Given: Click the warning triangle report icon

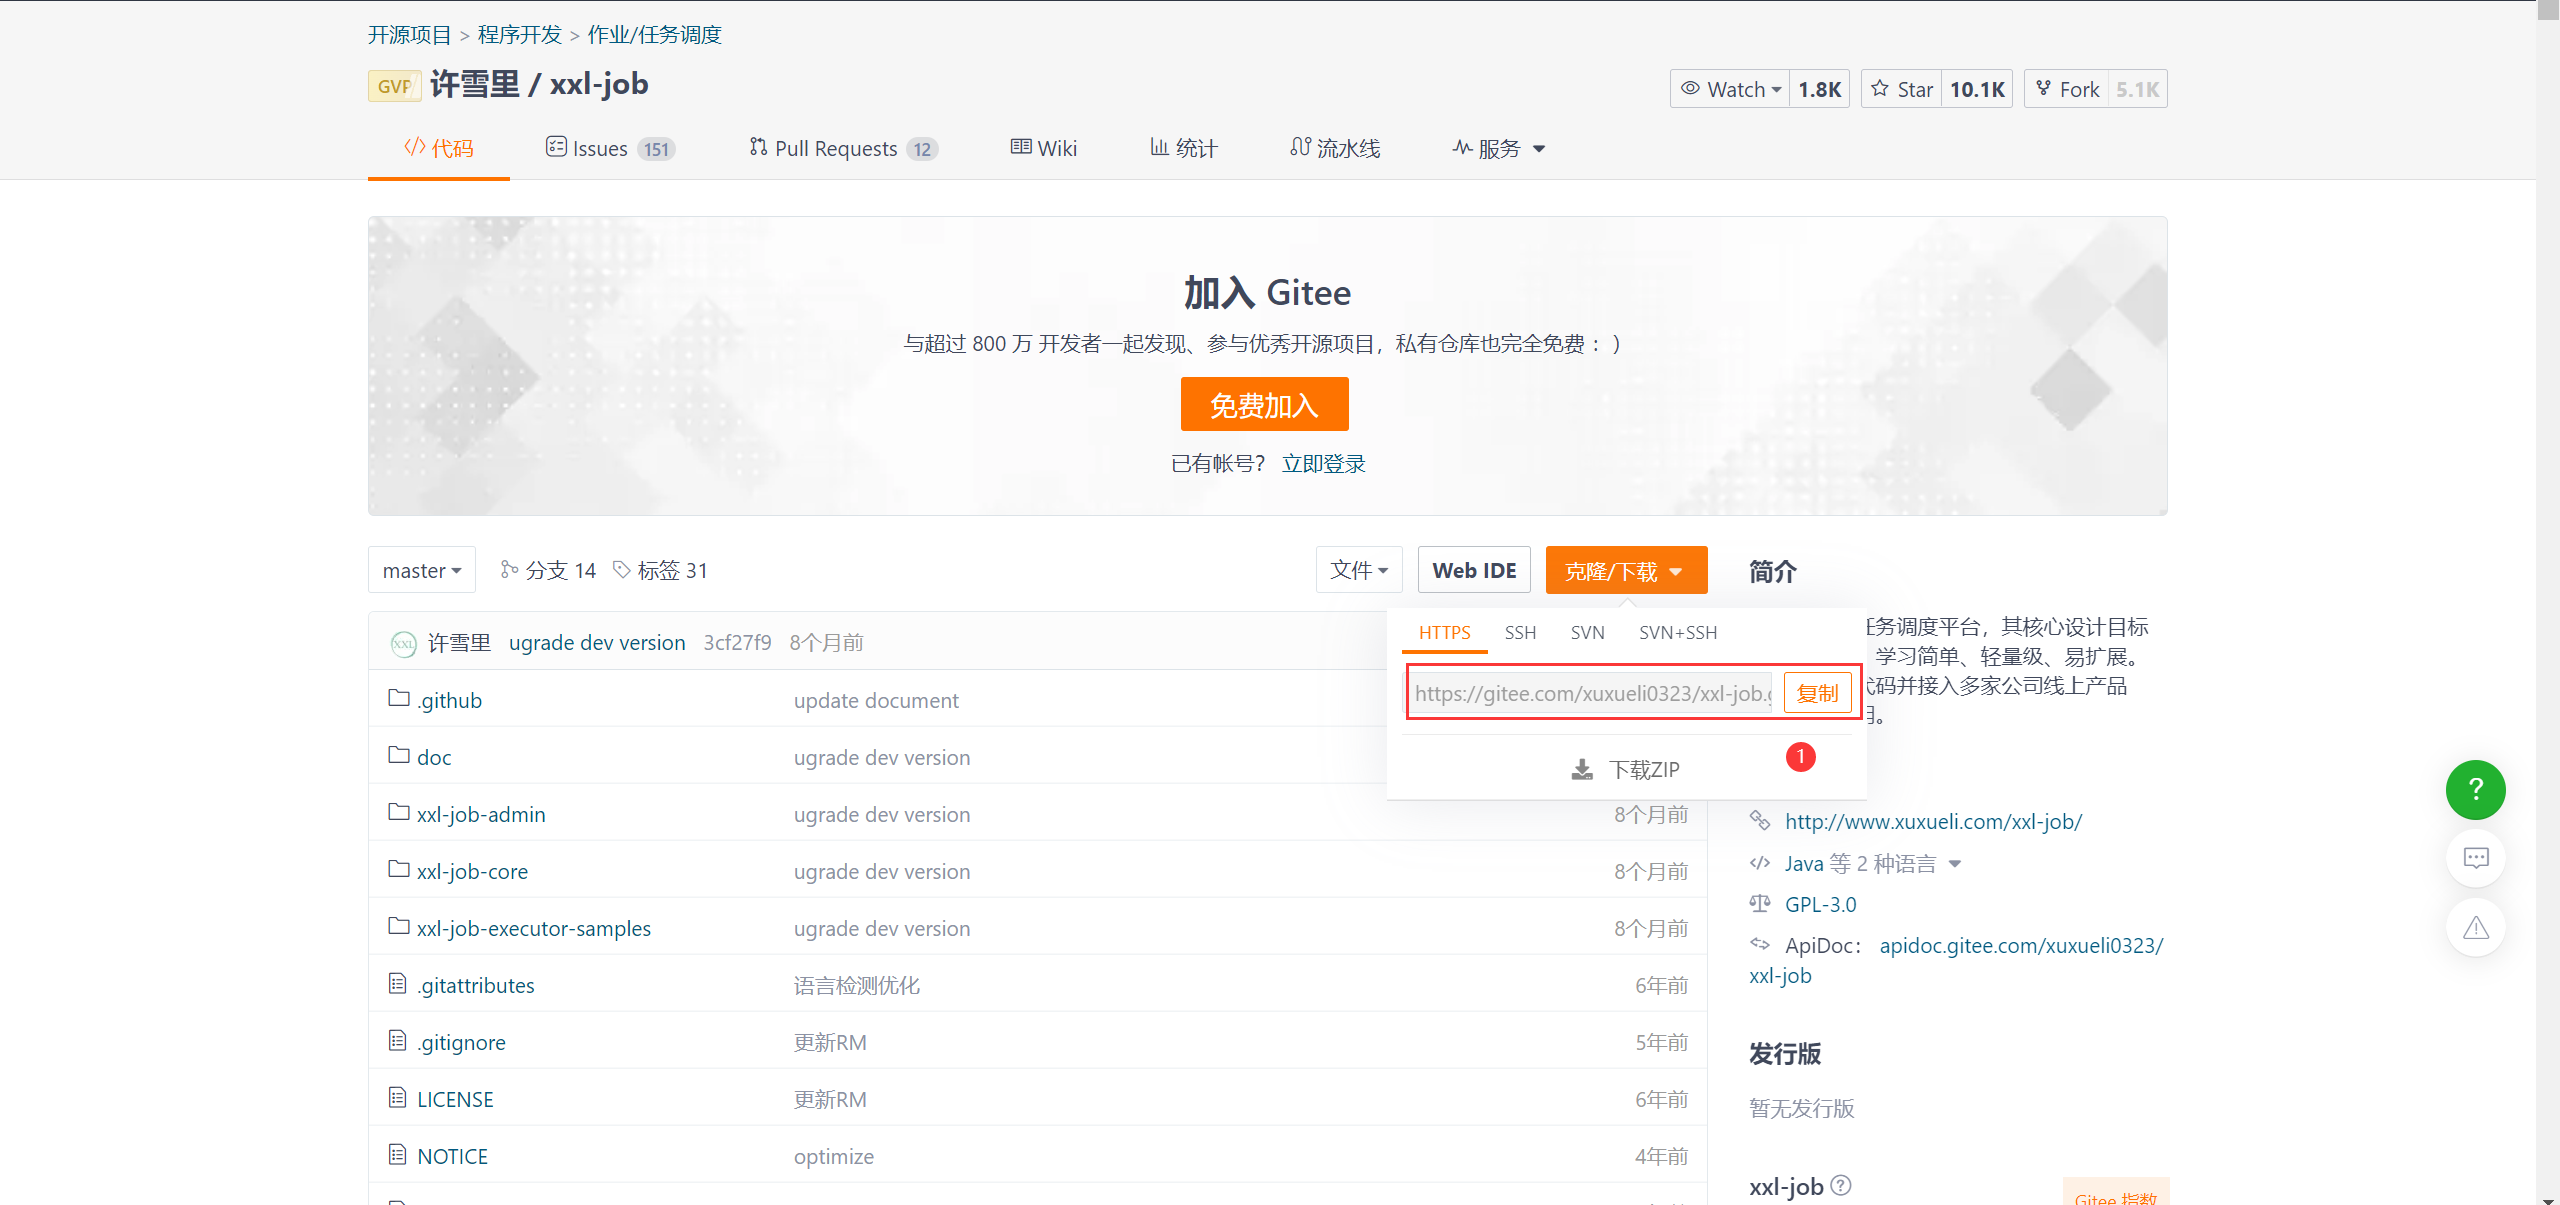Looking at the screenshot, I should click(x=2475, y=927).
